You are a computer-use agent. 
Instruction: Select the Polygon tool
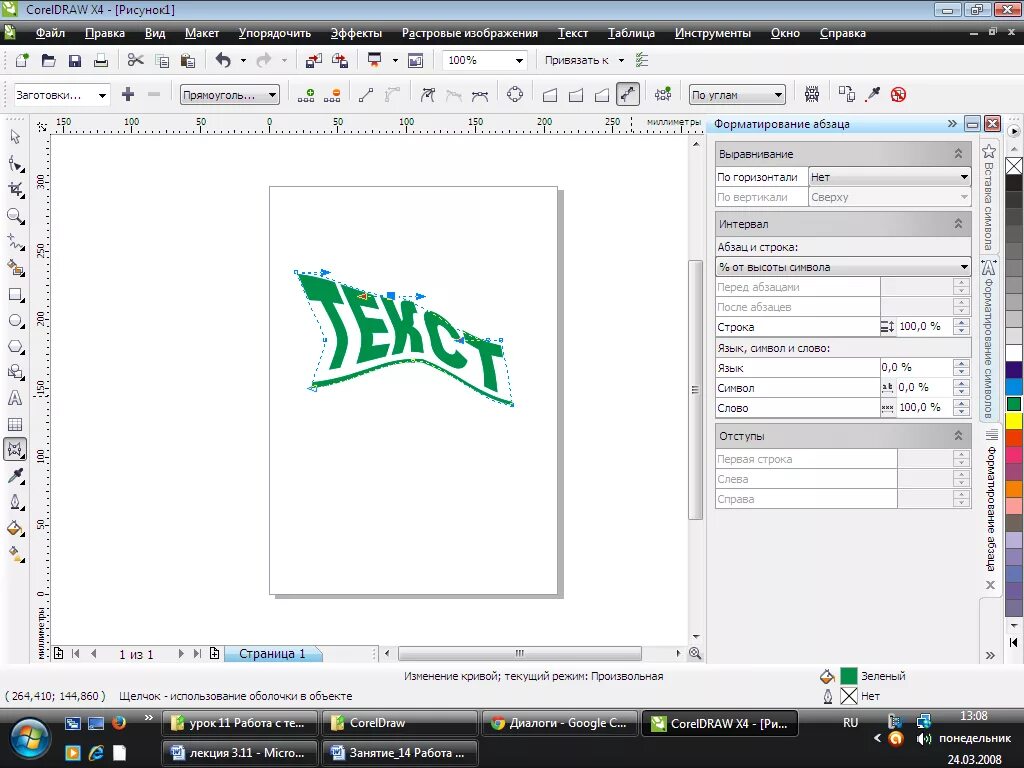pyautogui.click(x=15, y=347)
